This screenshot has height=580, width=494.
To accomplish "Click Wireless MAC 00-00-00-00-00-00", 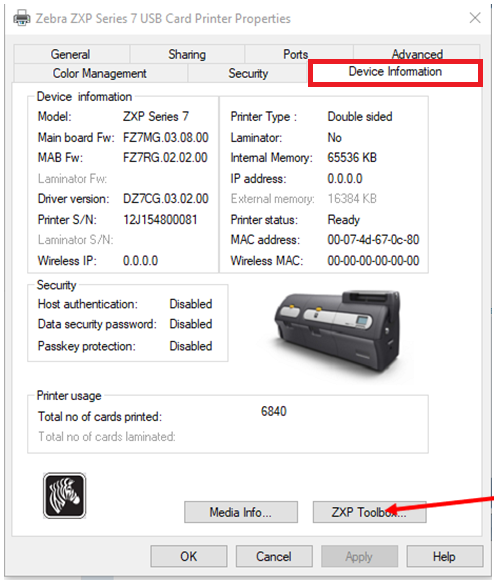I will click(373, 261).
